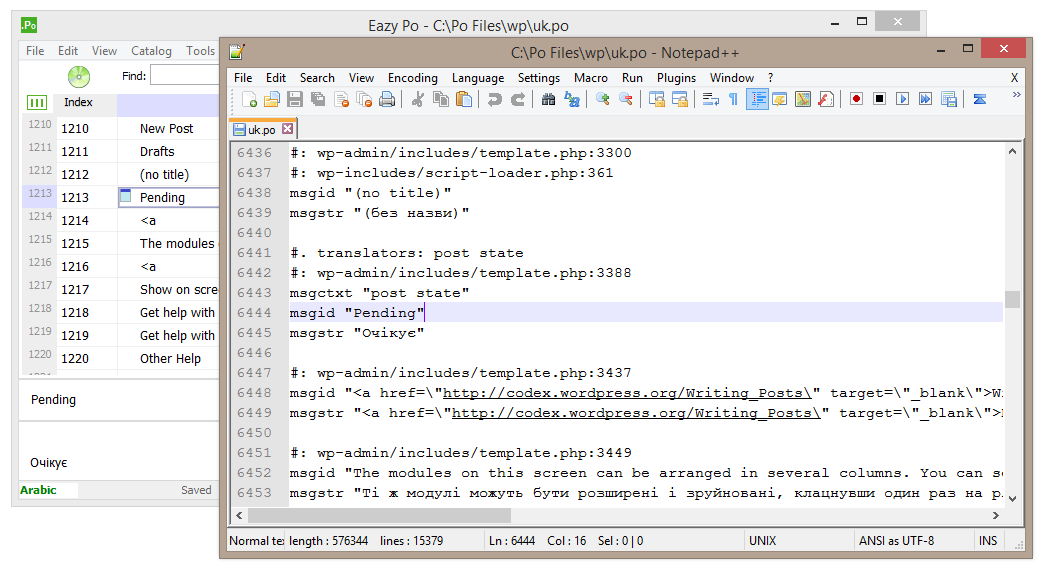Click the Undo arrow icon
This screenshot has height=567, width=1042.
(x=494, y=99)
